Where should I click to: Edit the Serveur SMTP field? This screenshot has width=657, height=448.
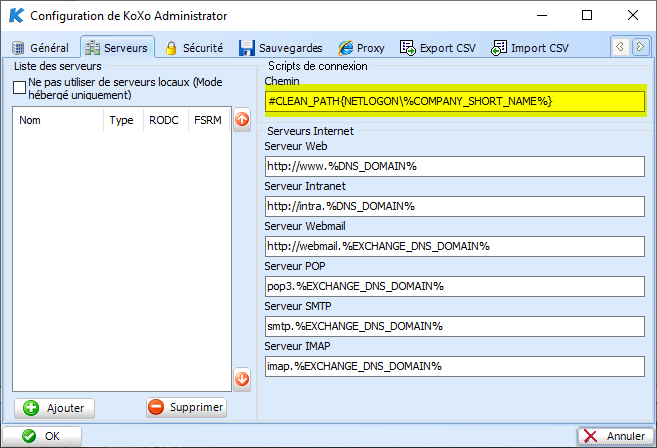click(455, 326)
